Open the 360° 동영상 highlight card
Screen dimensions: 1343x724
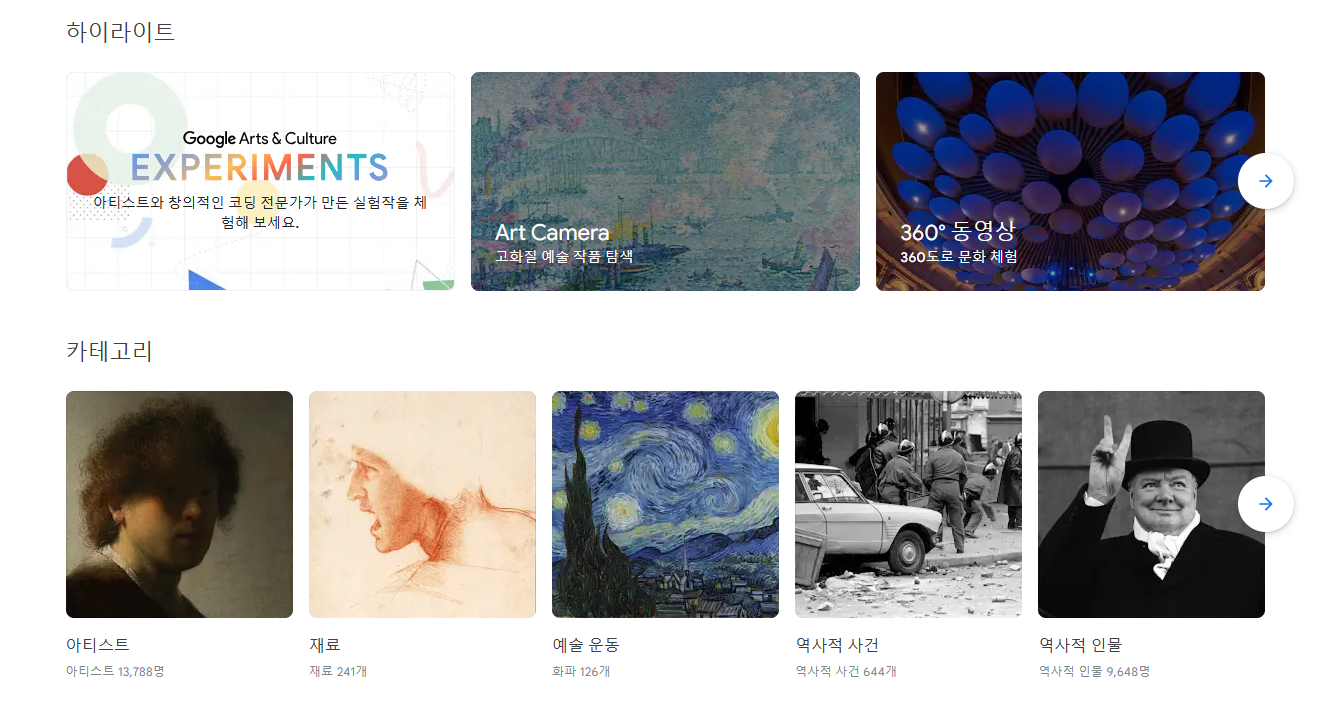pos(1070,181)
